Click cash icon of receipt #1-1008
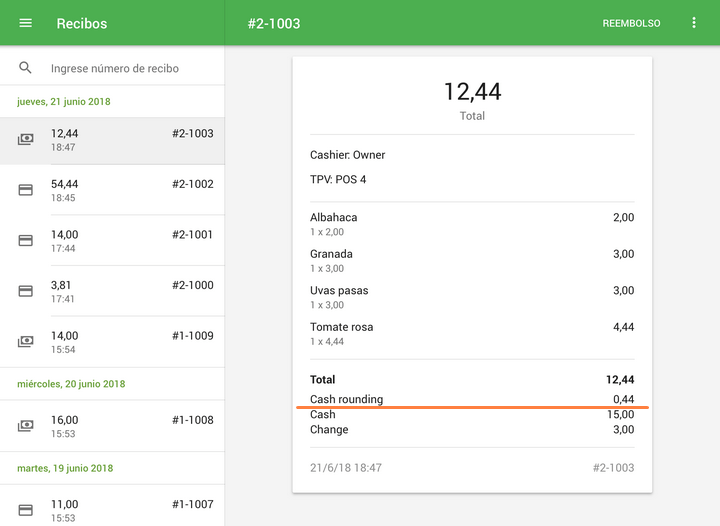Screen dimensions: 720x526 point(26,426)
